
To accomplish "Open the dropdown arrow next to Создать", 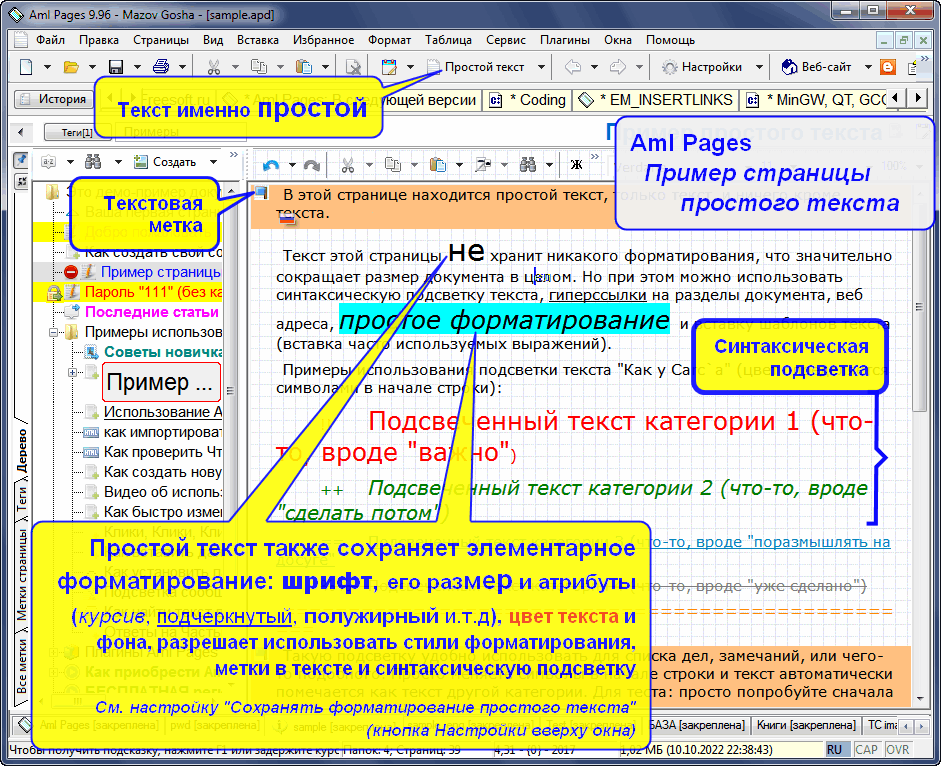I will (213, 162).
